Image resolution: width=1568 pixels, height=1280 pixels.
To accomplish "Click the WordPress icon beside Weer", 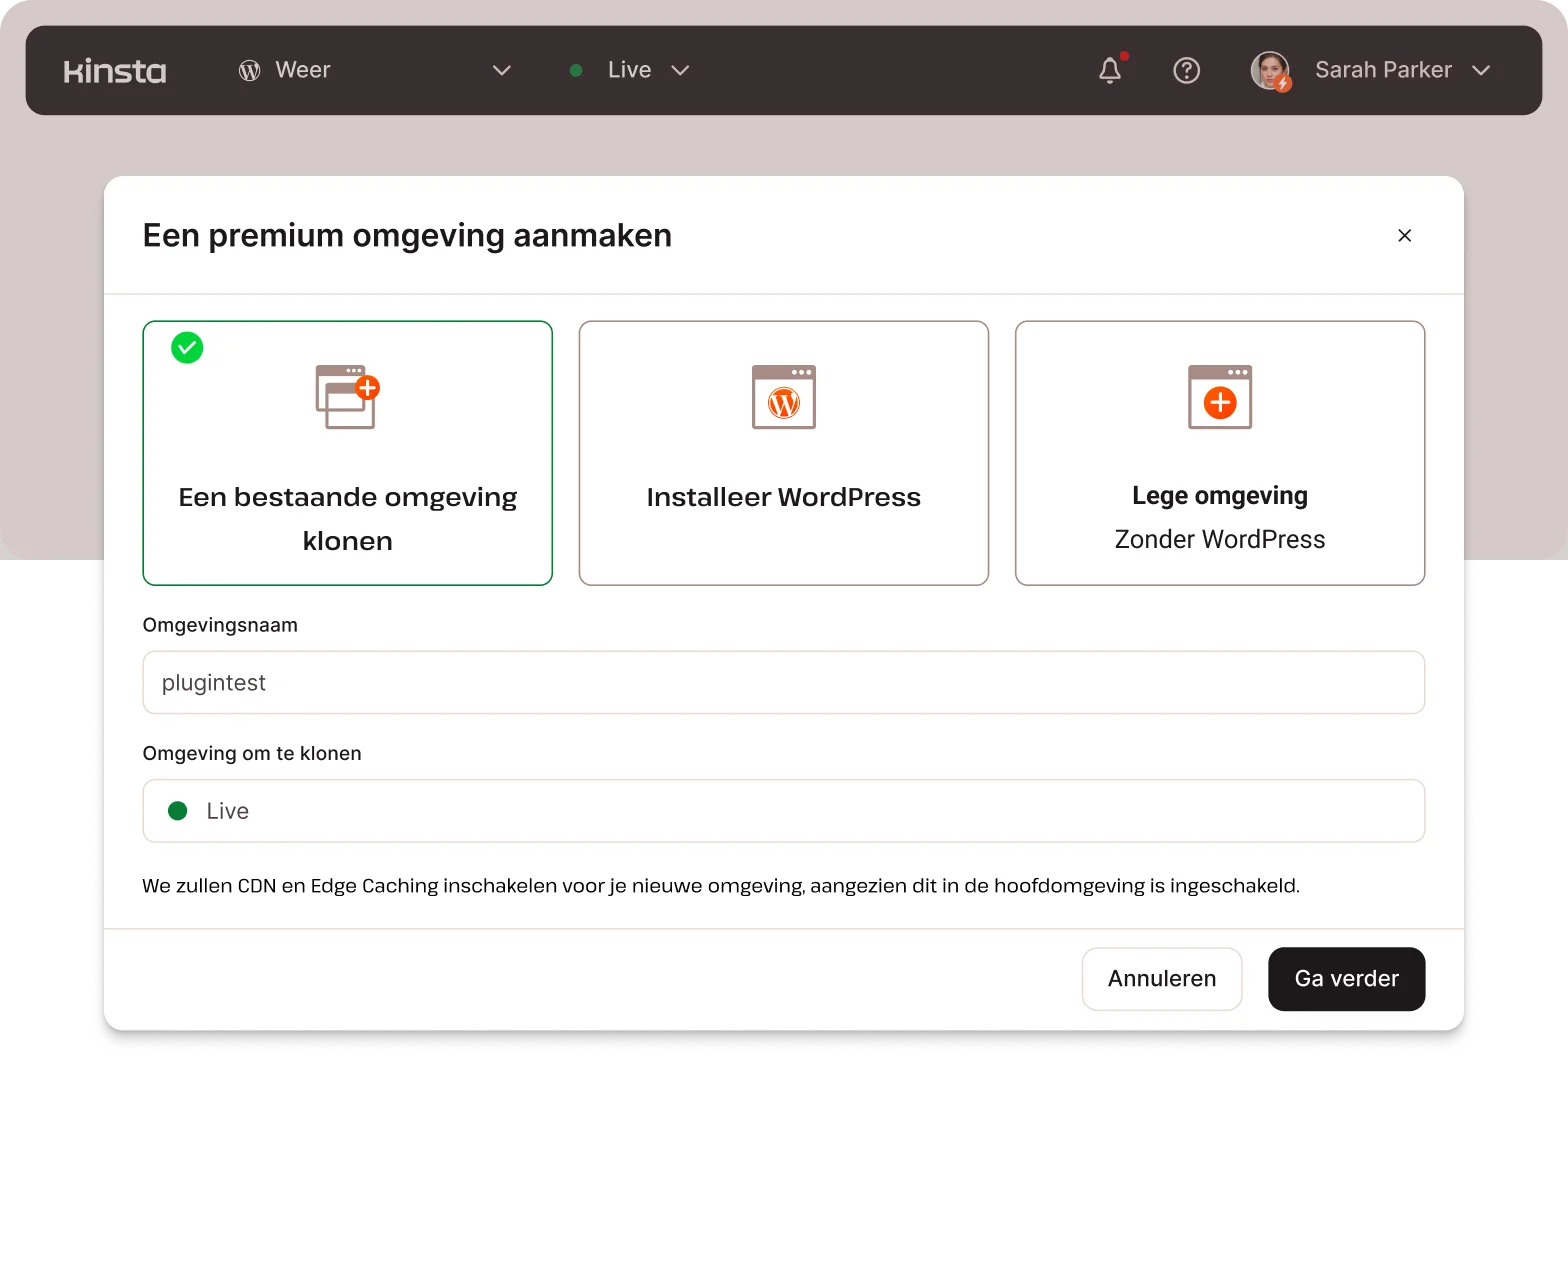I will click(x=249, y=70).
